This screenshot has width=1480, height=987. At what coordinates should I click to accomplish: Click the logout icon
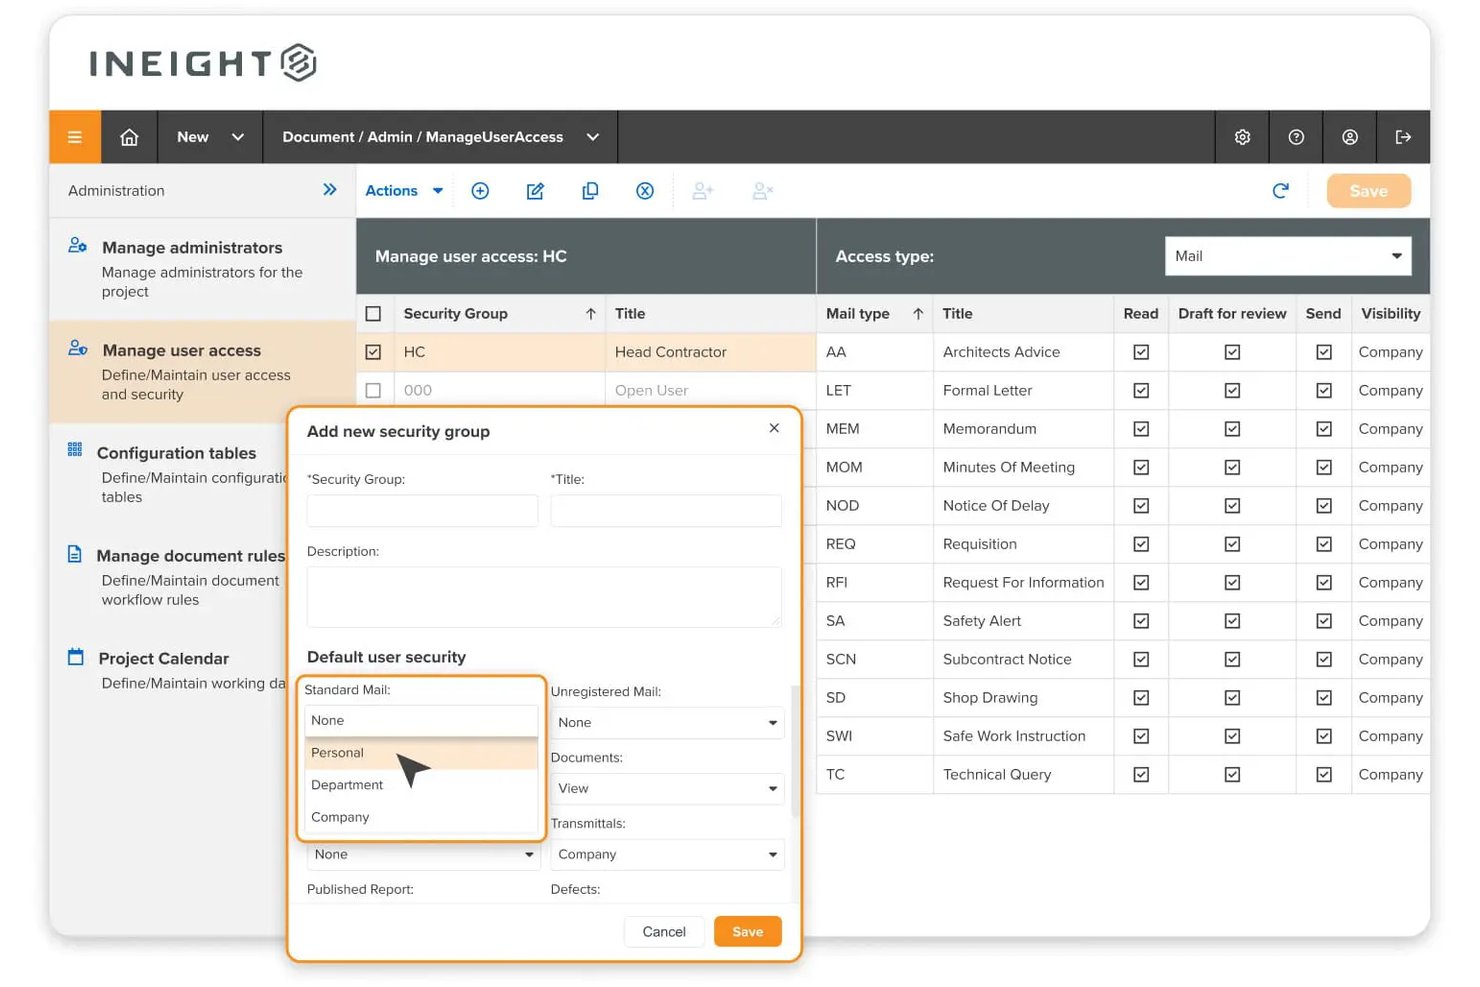[x=1403, y=137]
